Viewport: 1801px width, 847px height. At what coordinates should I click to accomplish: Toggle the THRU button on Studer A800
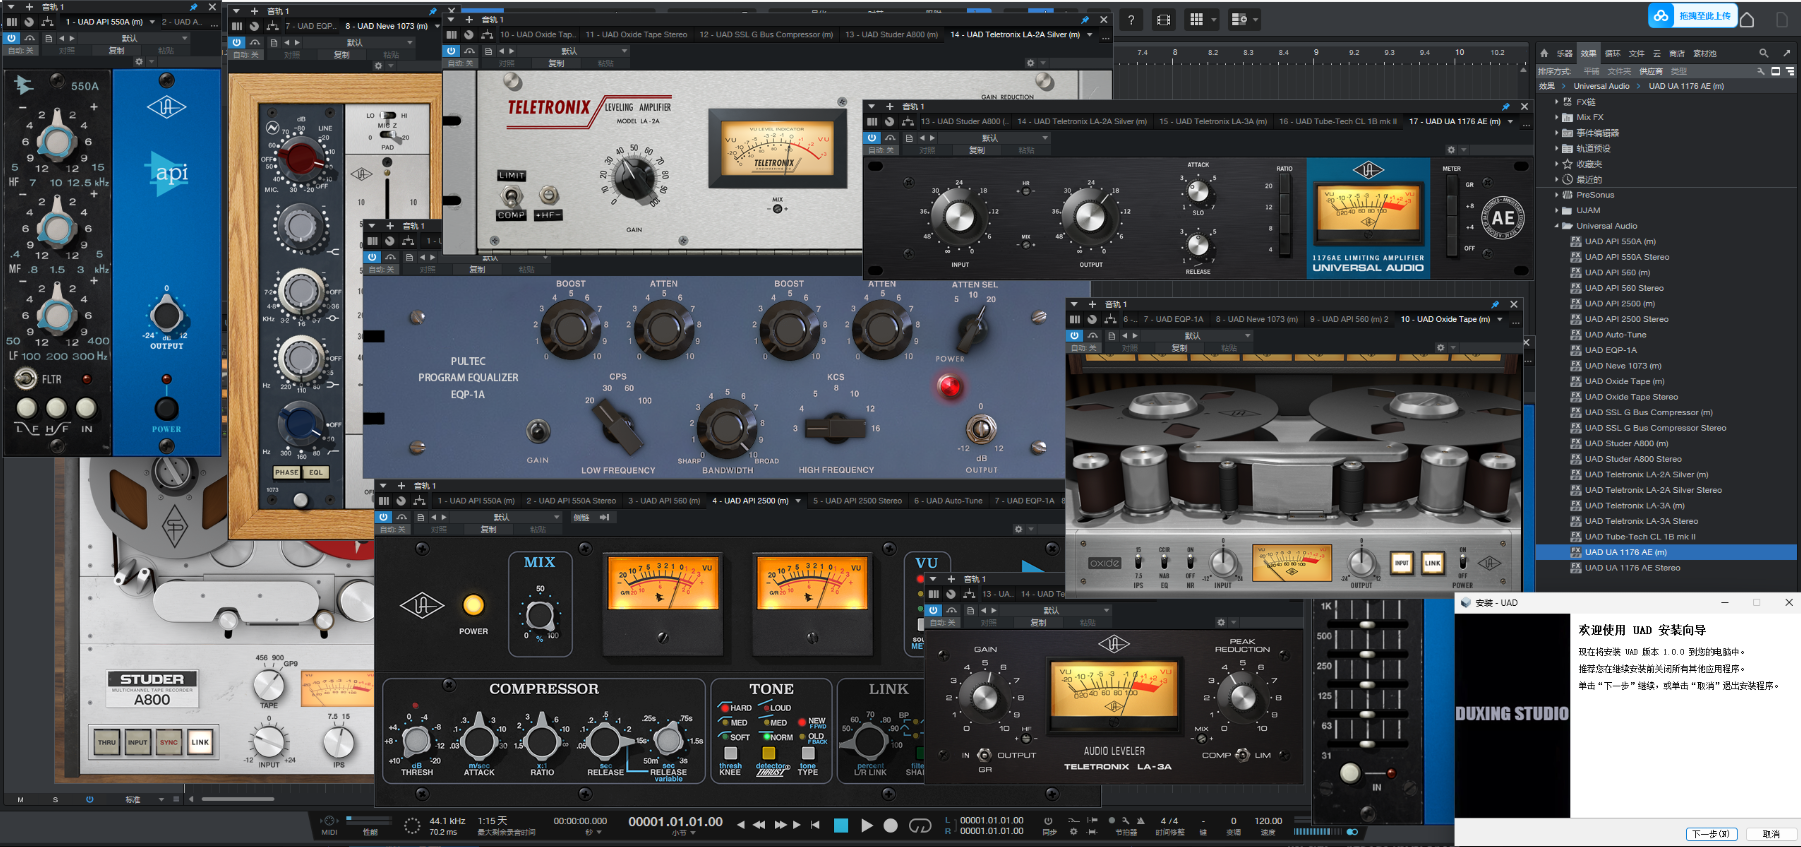tap(107, 742)
